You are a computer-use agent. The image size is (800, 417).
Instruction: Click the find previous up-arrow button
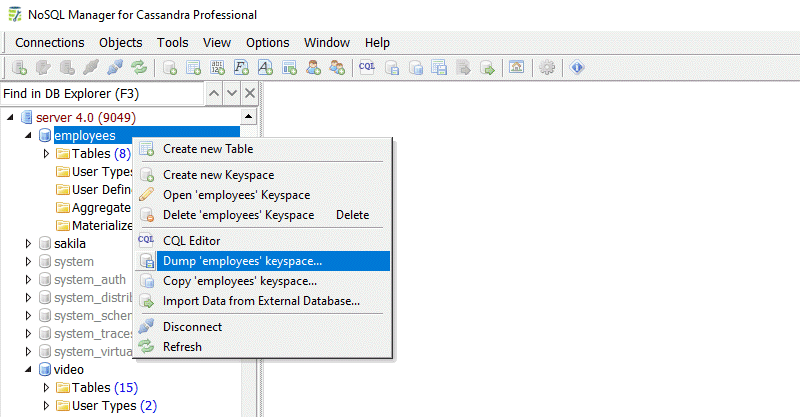click(x=212, y=93)
